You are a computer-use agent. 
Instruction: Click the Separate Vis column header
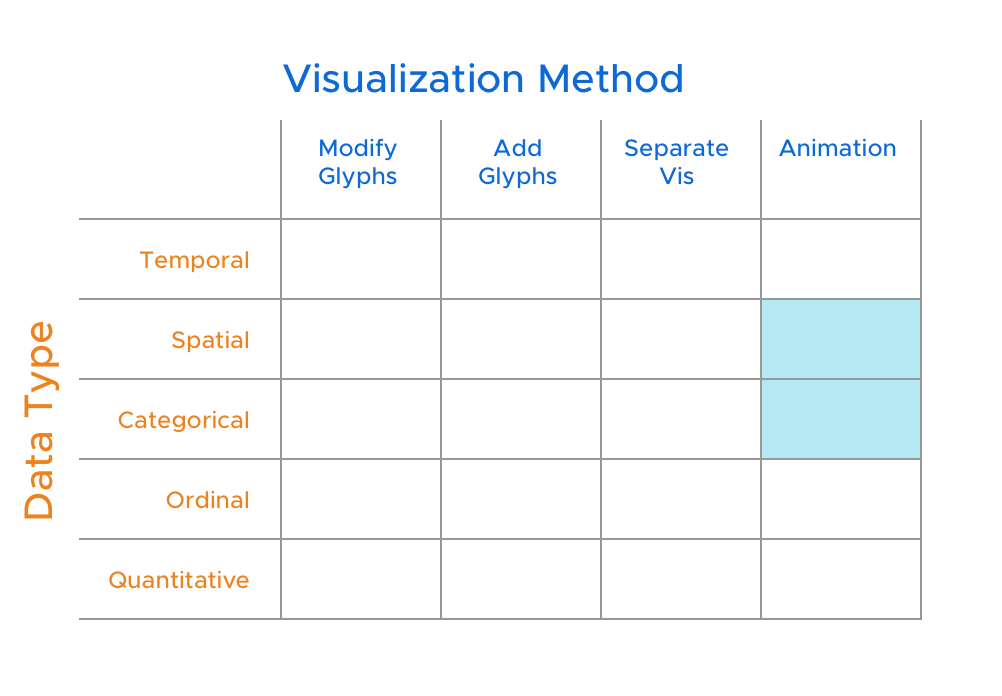[677, 162]
